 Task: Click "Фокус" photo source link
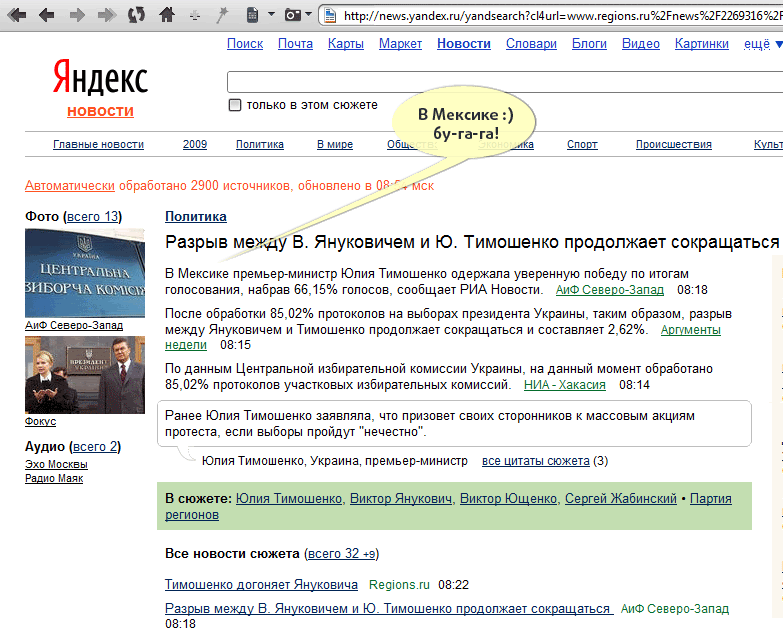[40, 421]
